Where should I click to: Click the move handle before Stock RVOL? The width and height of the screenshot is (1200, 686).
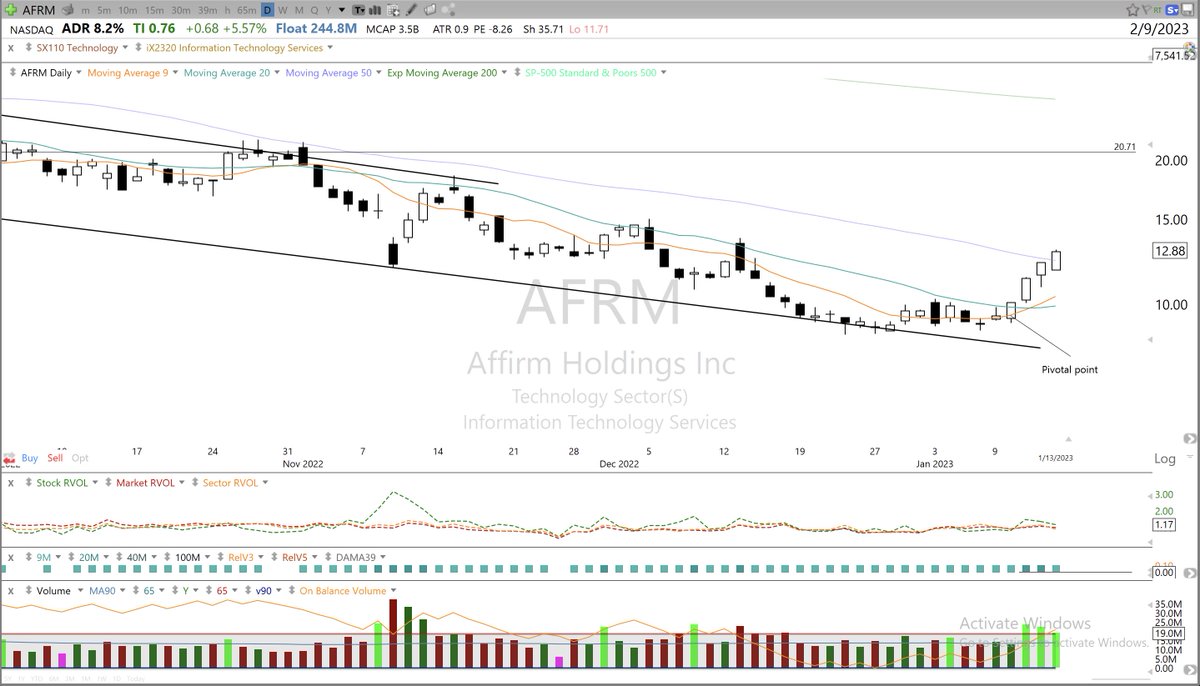(28, 482)
